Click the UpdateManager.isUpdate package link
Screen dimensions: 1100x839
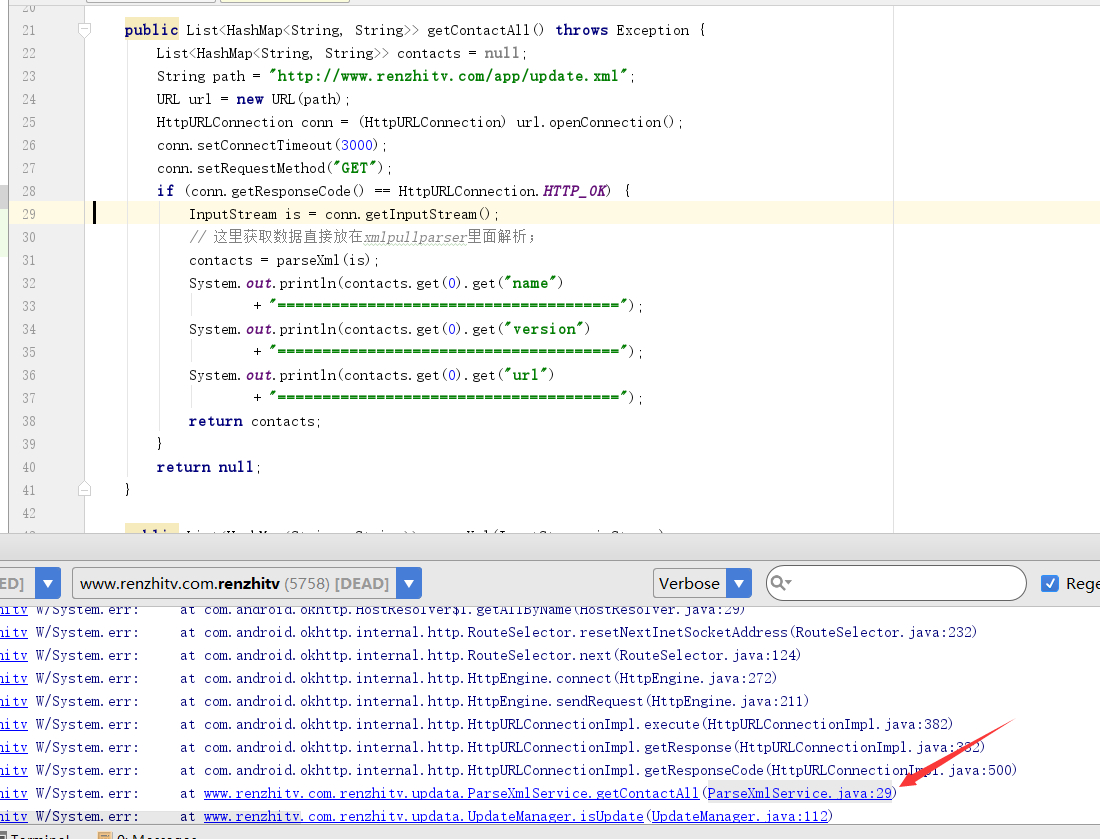tap(425, 817)
